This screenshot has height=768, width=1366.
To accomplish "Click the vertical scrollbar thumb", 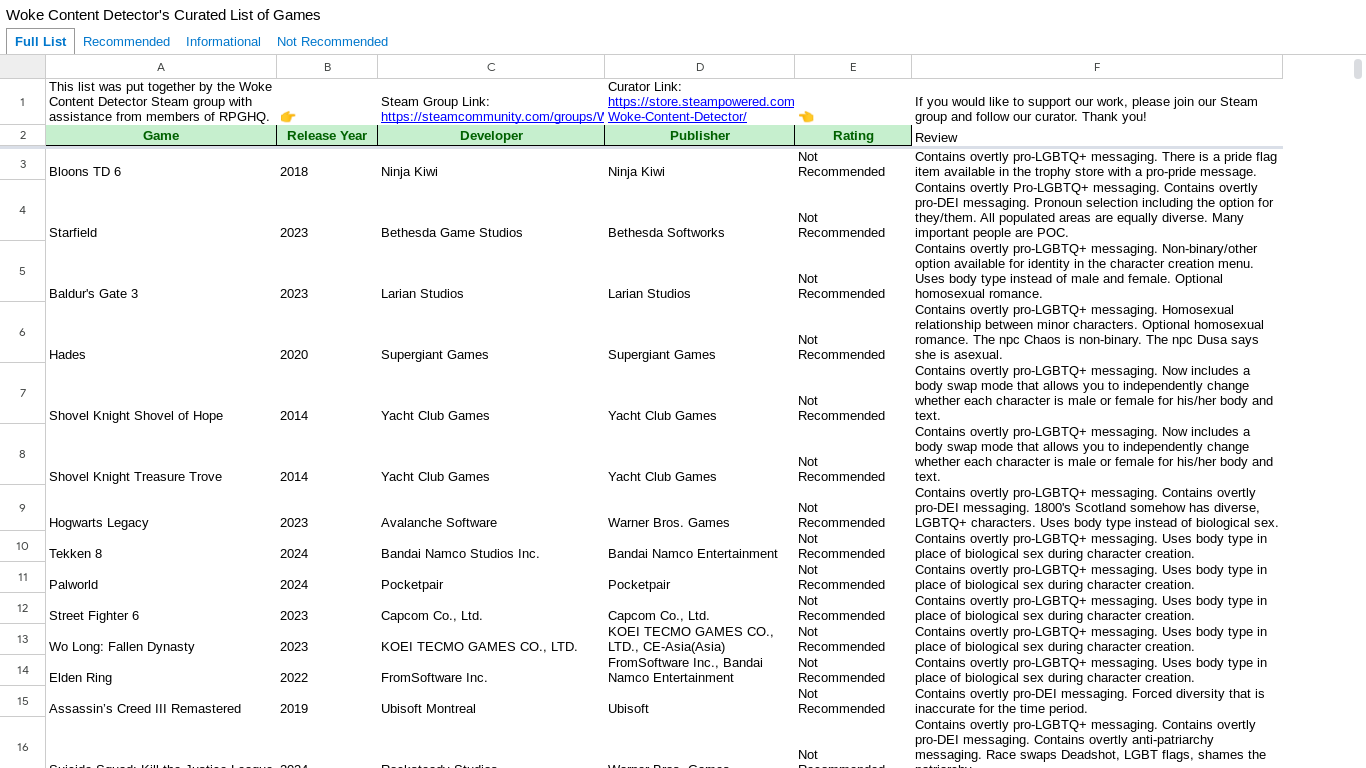I will [1358, 69].
